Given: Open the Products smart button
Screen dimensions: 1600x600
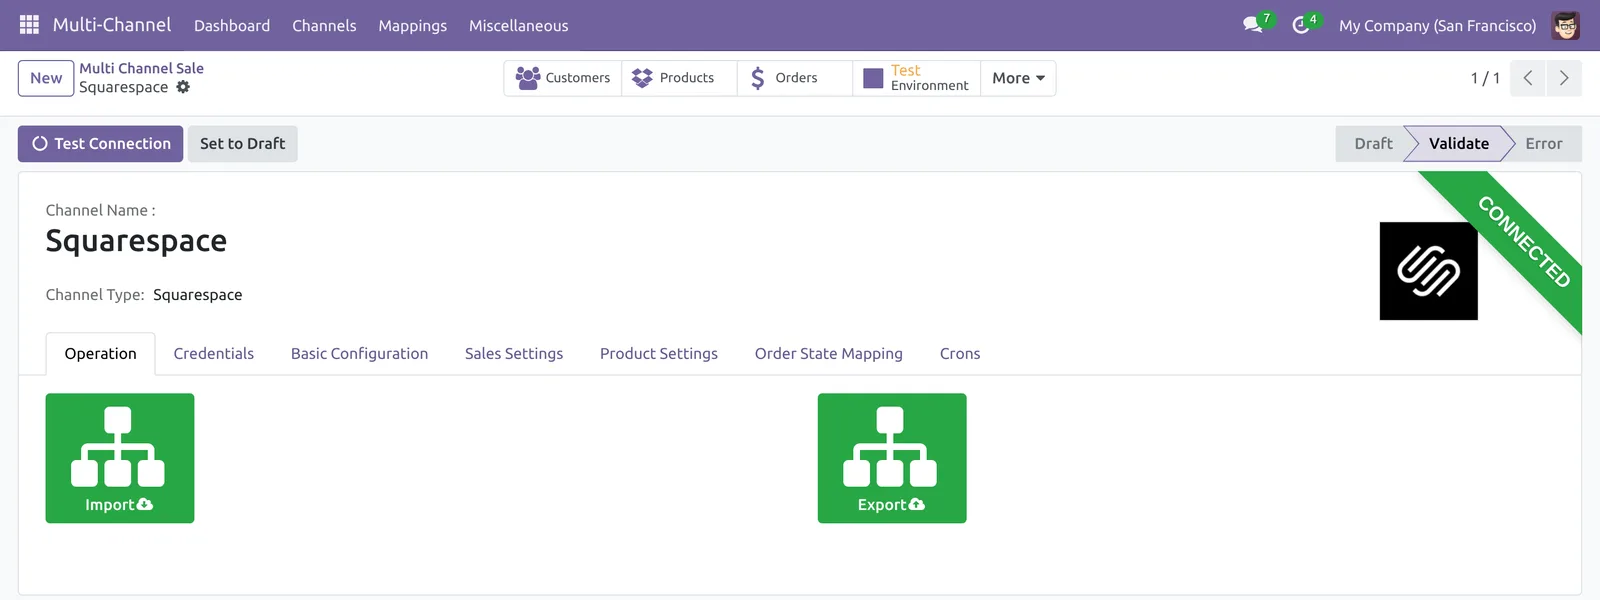Looking at the screenshot, I should click(679, 78).
